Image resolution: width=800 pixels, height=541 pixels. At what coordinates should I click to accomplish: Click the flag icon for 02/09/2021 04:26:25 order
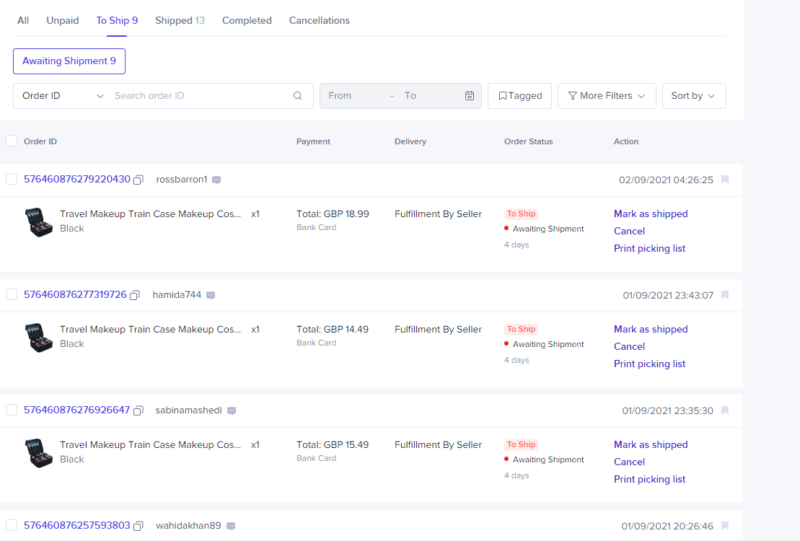pyautogui.click(x=725, y=180)
